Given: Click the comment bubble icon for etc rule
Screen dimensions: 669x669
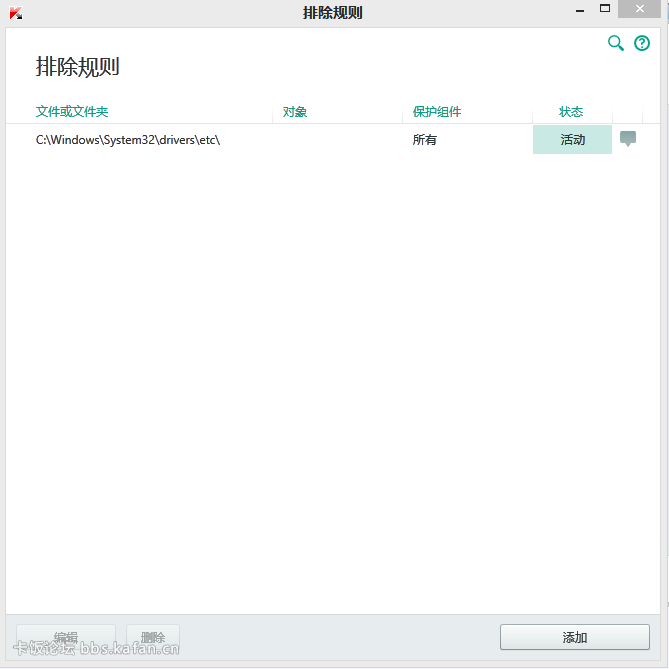Looking at the screenshot, I should [628, 139].
